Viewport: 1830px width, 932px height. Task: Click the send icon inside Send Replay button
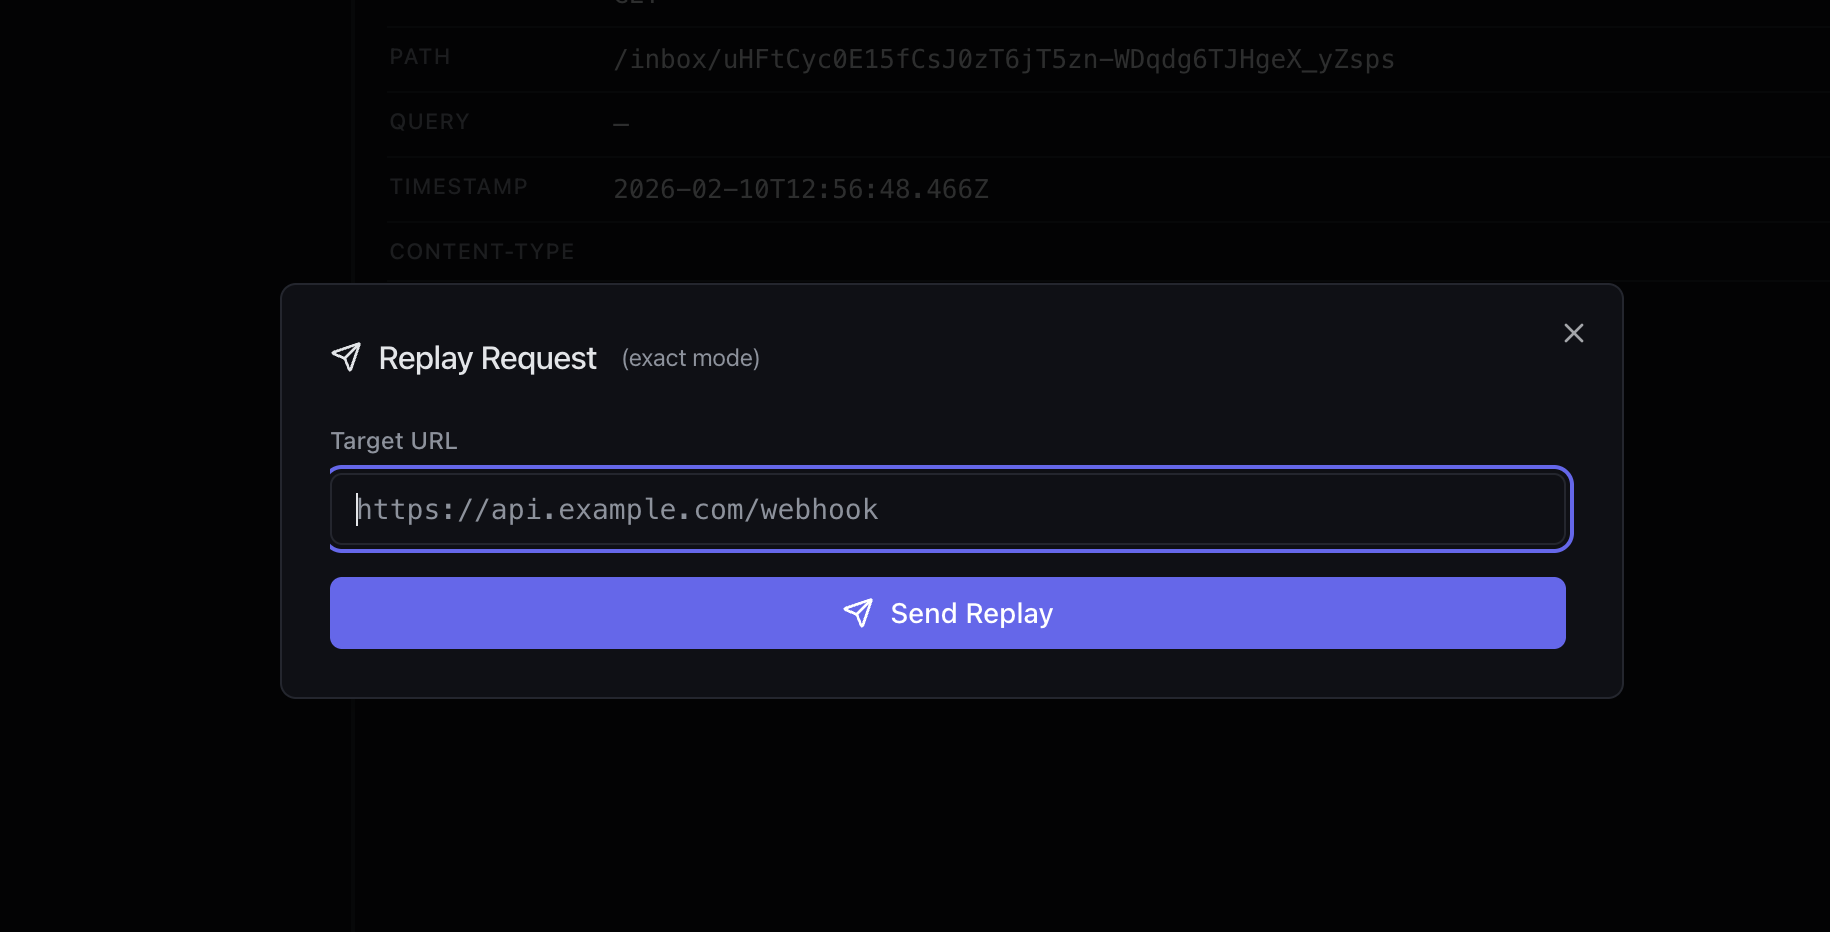860,613
